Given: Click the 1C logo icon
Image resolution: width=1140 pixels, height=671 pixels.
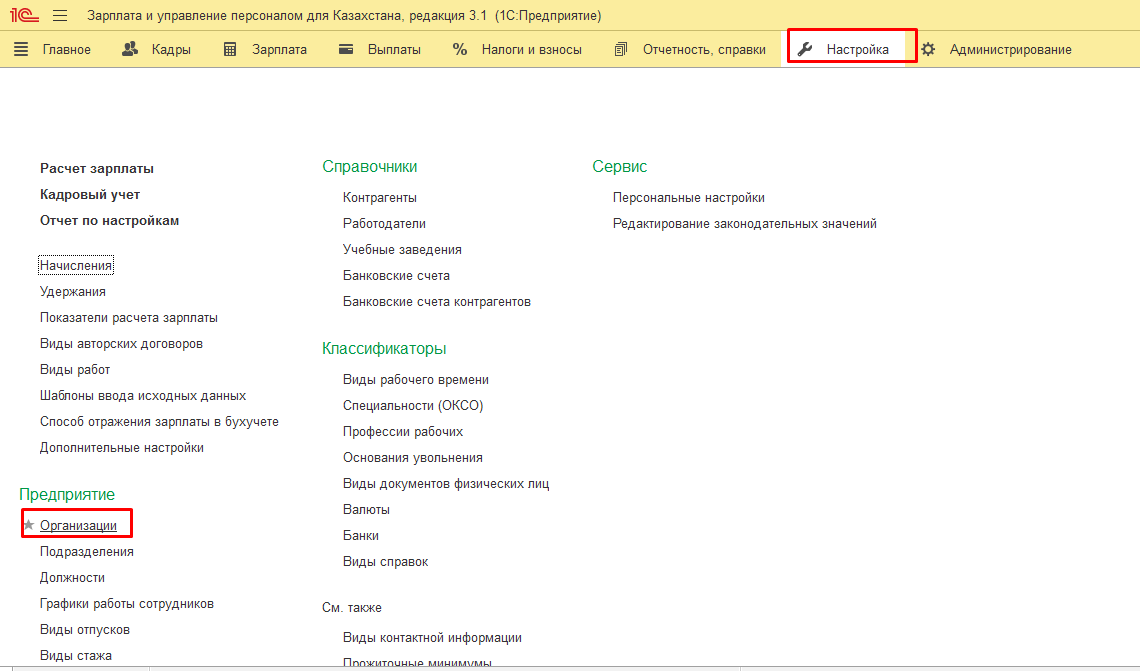Looking at the screenshot, I should point(24,16).
